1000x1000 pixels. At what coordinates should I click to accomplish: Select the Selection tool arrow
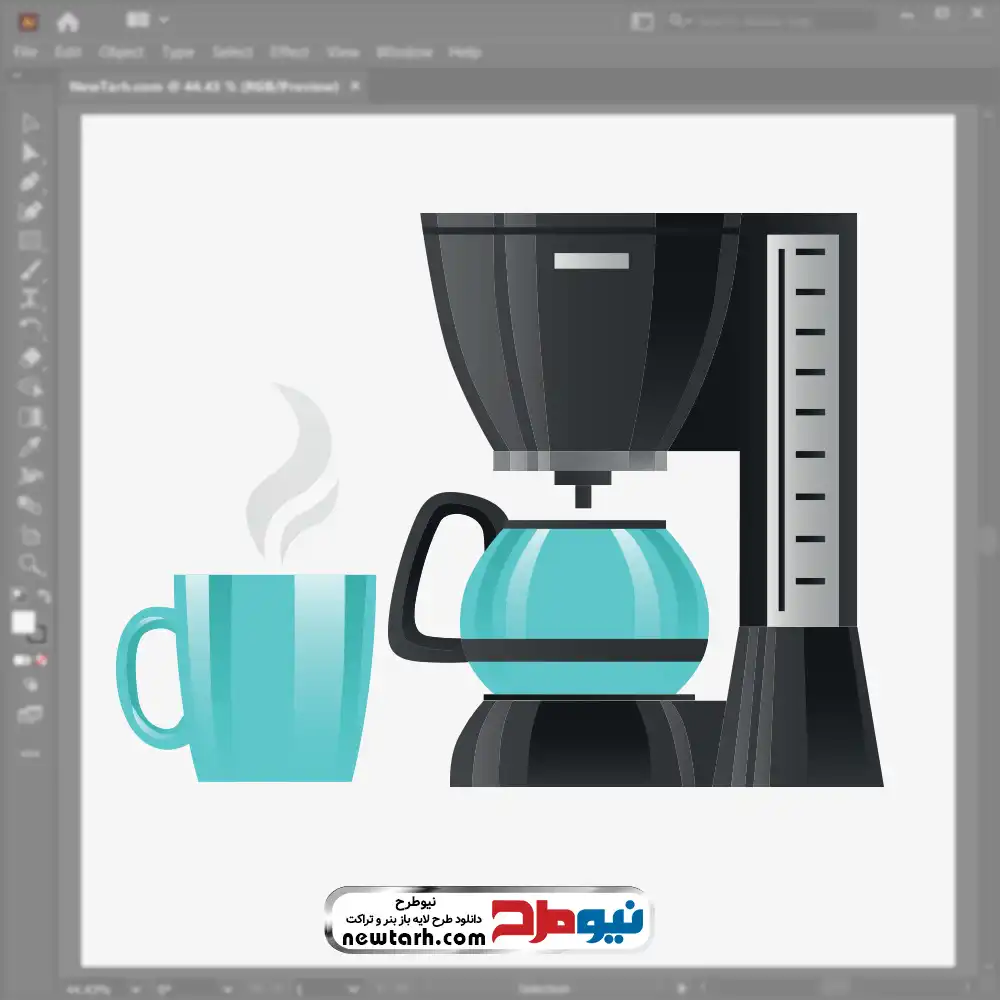[30, 124]
